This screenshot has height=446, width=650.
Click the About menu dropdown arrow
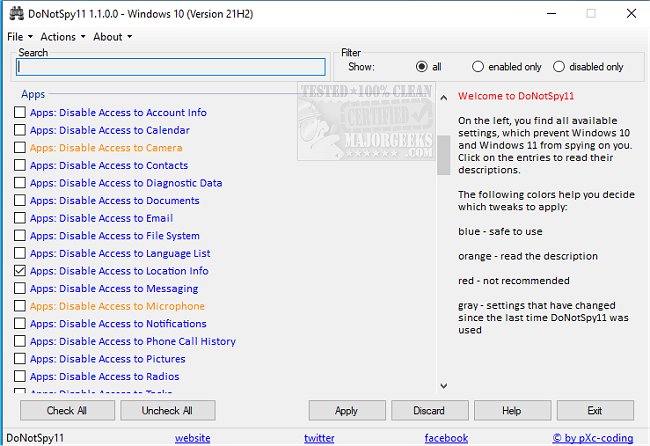pos(130,37)
